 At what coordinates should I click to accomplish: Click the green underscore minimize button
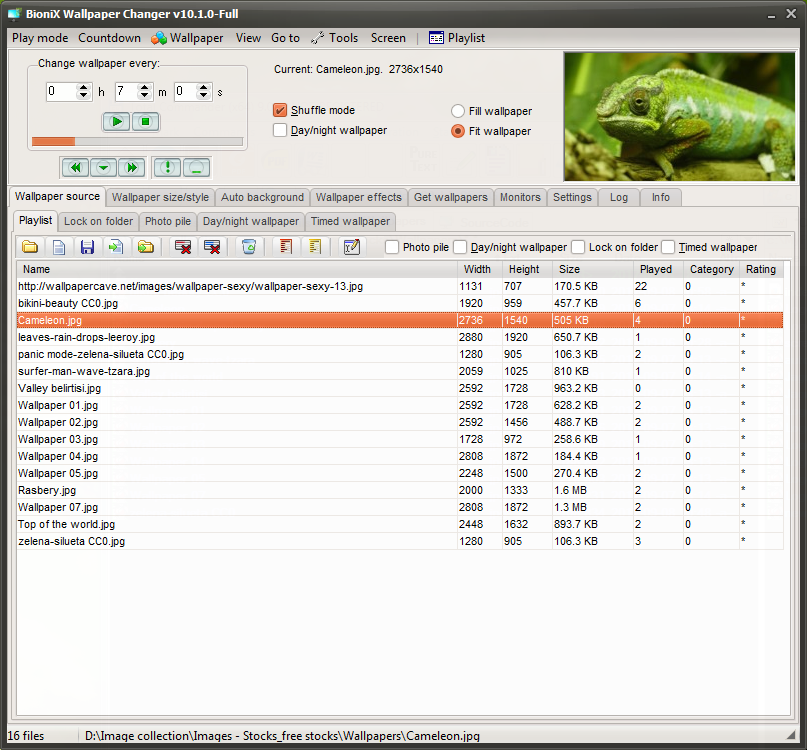196,168
